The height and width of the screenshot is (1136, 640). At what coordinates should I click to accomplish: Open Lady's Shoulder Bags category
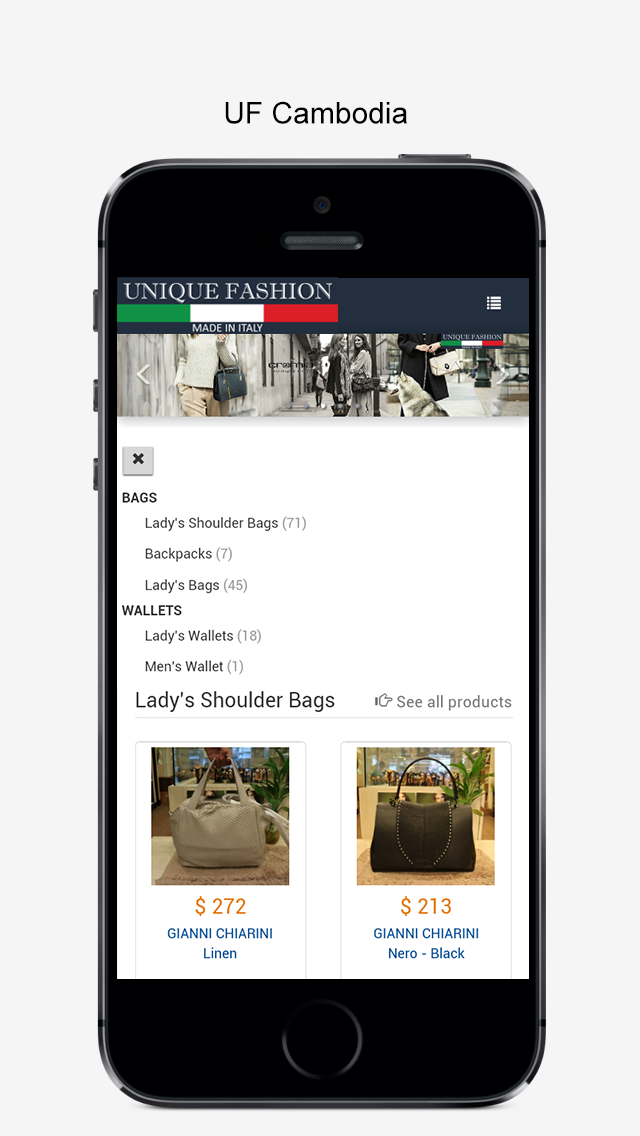pyautogui.click(x=225, y=523)
